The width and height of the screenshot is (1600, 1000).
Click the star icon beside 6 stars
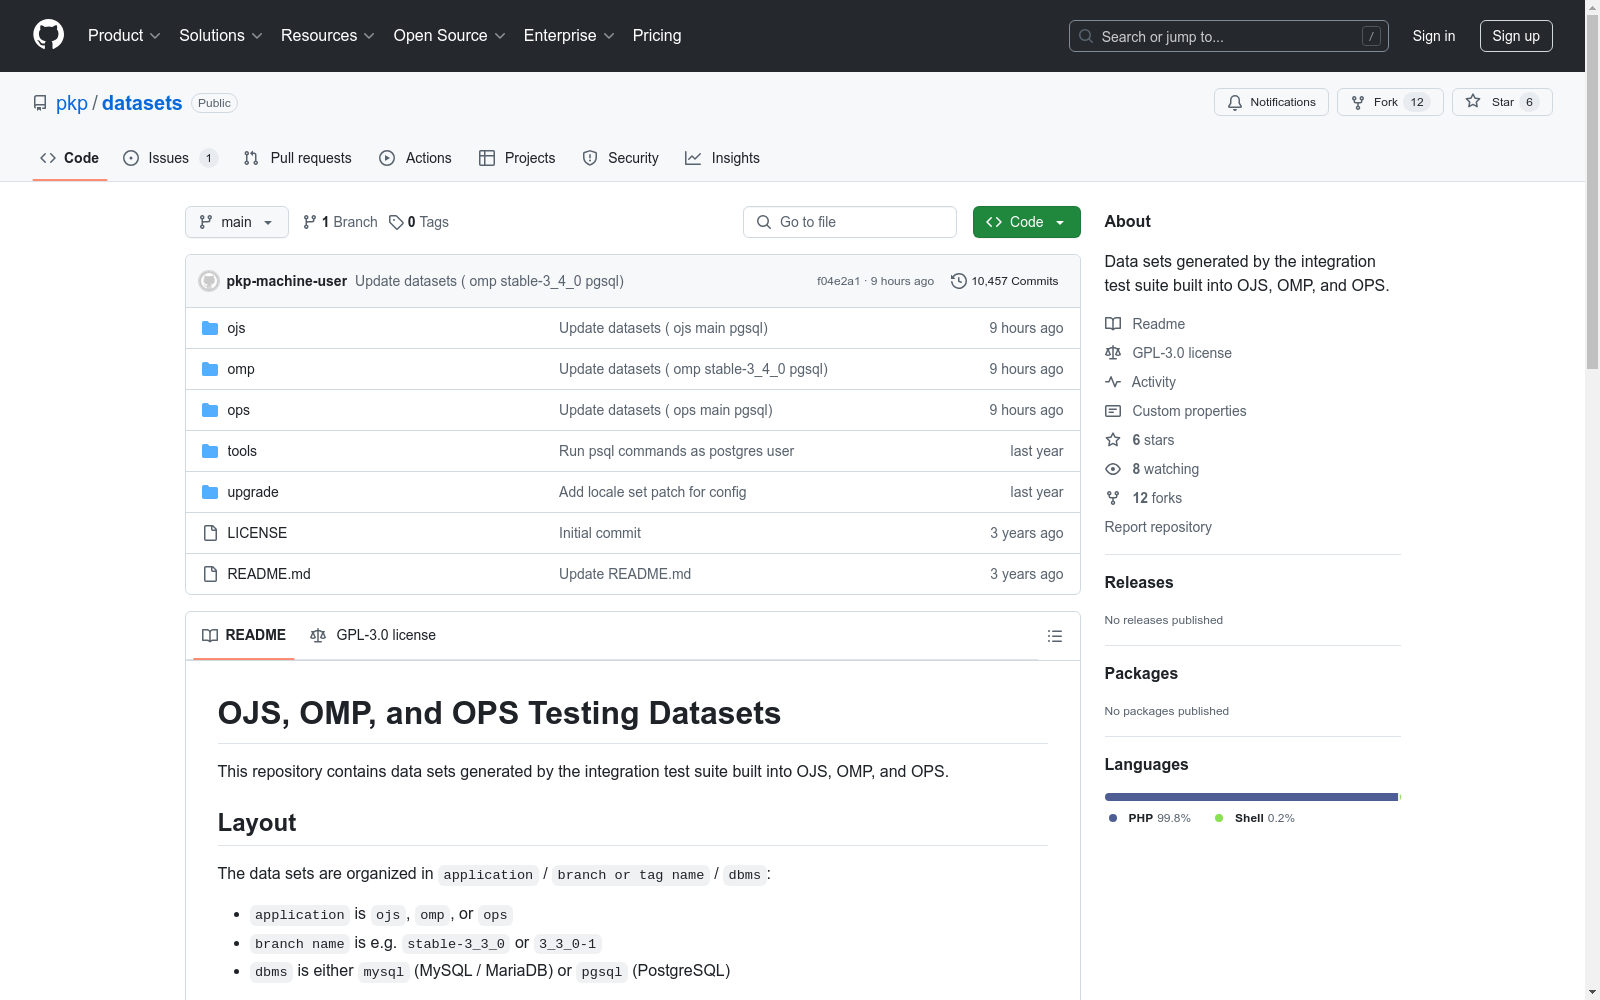pos(1113,440)
